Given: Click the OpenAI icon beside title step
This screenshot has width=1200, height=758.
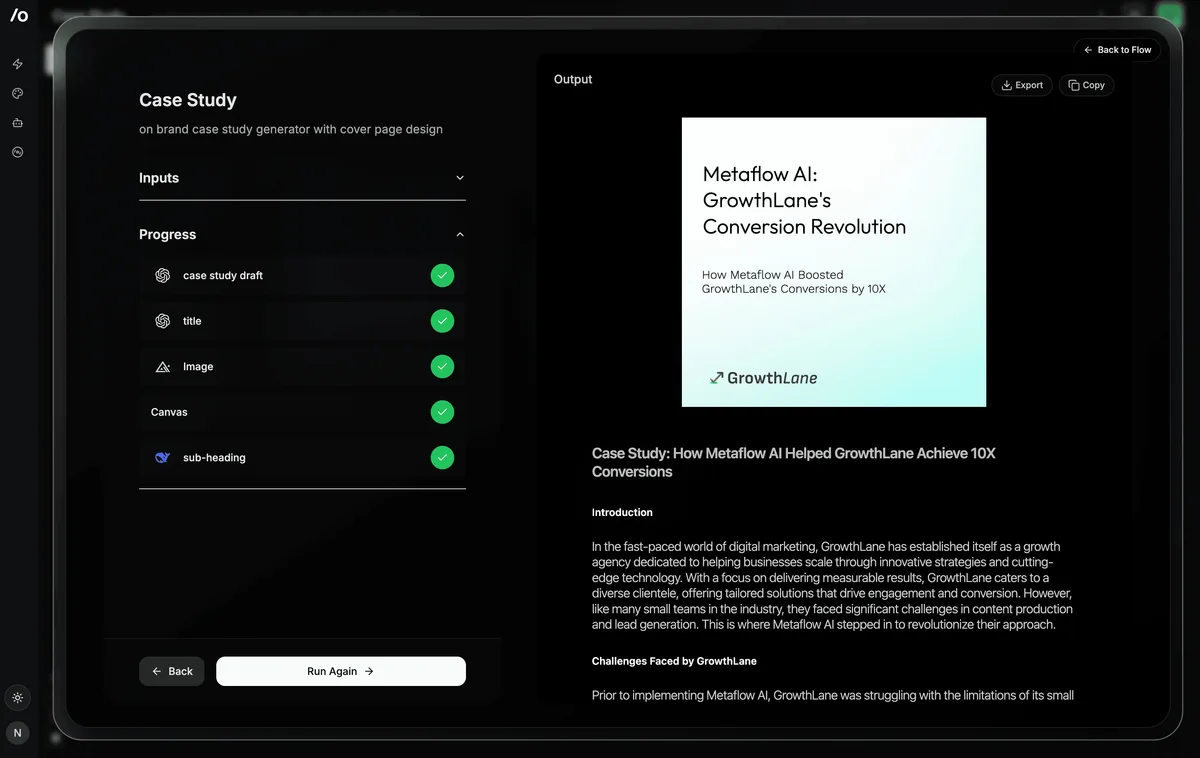Looking at the screenshot, I should pyautogui.click(x=162, y=321).
